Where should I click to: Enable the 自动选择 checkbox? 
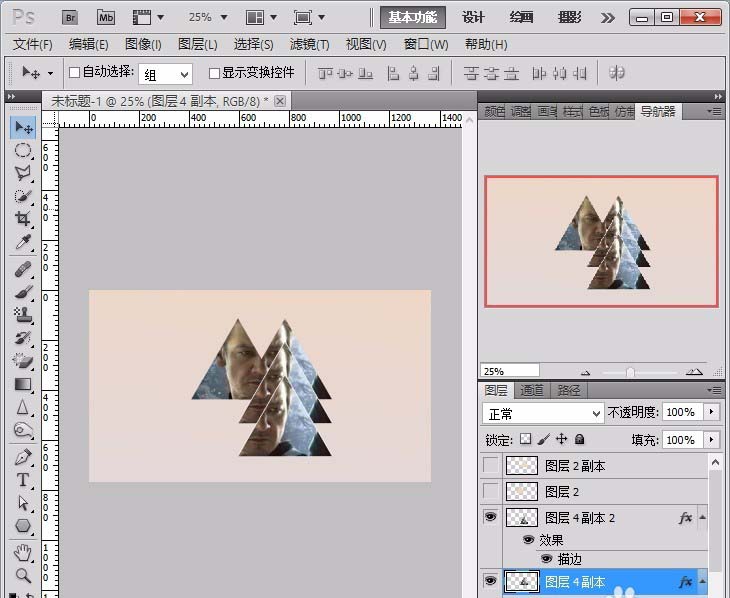click(x=73, y=73)
